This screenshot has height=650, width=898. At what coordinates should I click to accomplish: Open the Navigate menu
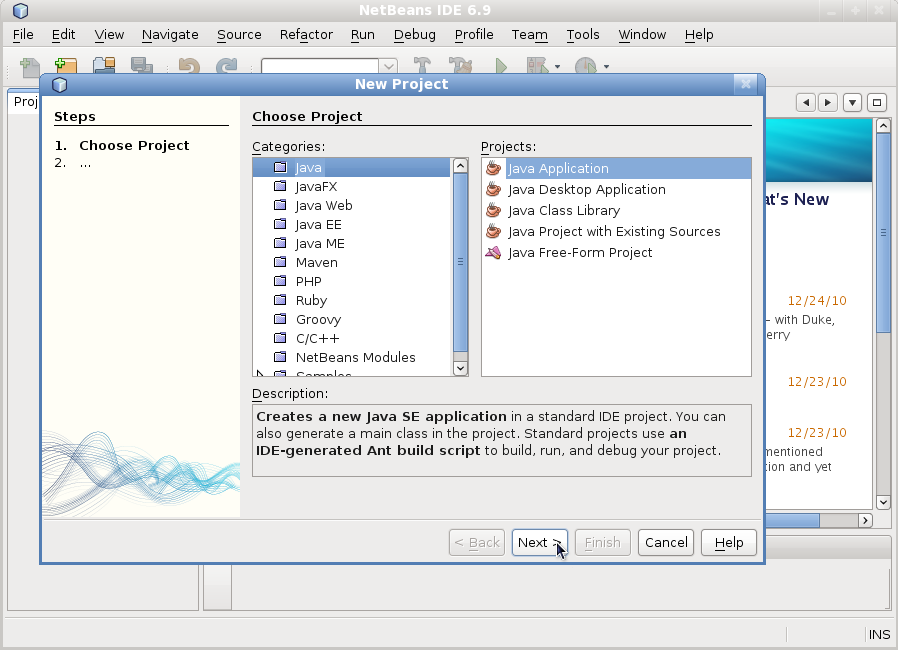[x=170, y=34]
